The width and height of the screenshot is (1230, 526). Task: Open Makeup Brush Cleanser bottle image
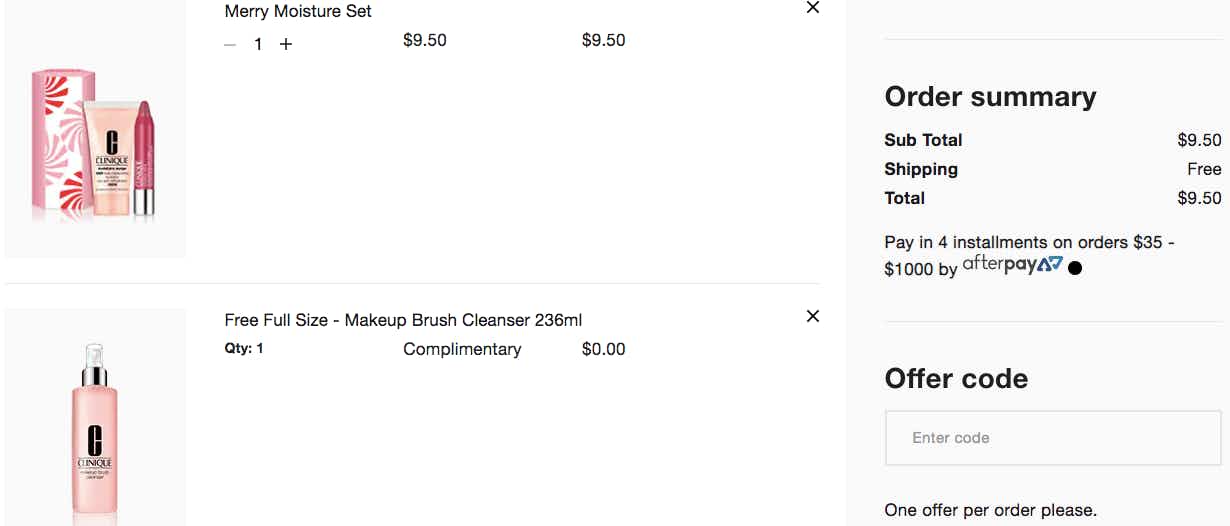click(95, 417)
